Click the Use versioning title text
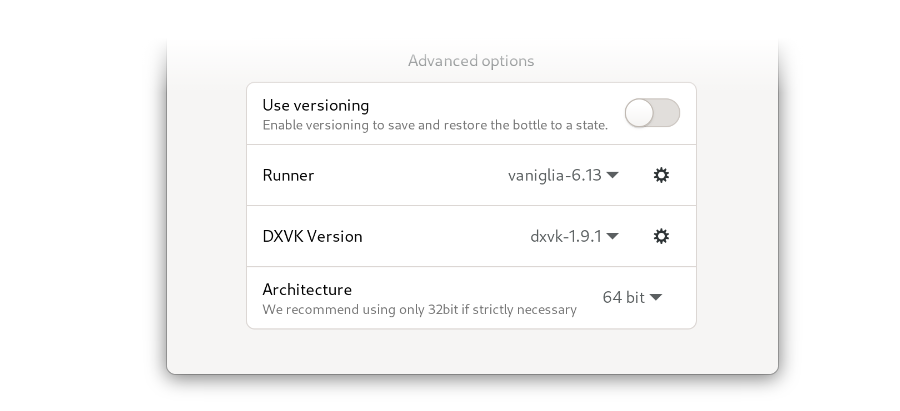 pyautogui.click(x=315, y=105)
